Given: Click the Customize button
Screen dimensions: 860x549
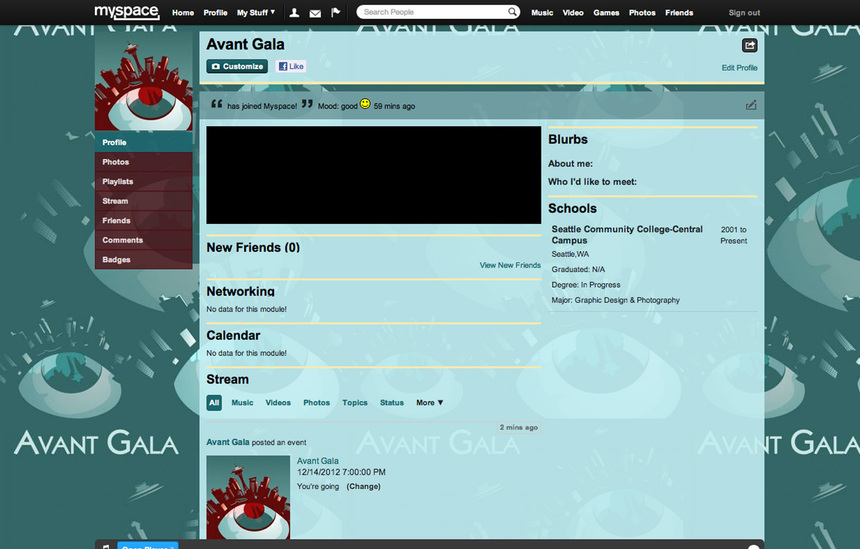Looking at the screenshot, I should 237,66.
